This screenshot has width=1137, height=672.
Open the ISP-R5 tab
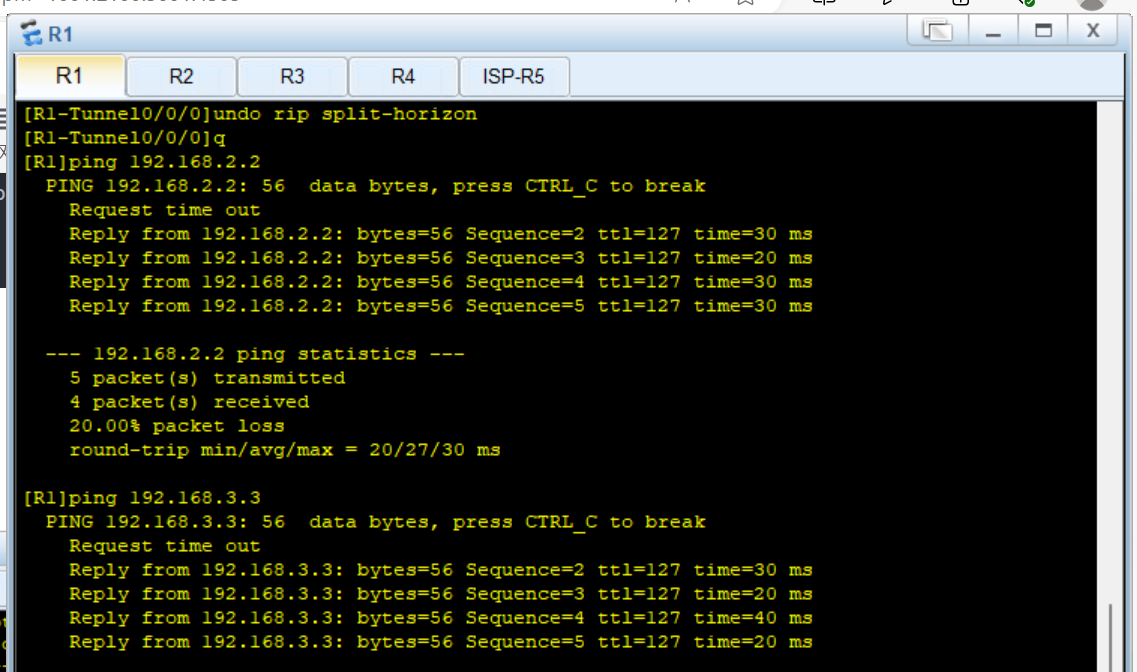click(x=514, y=76)
